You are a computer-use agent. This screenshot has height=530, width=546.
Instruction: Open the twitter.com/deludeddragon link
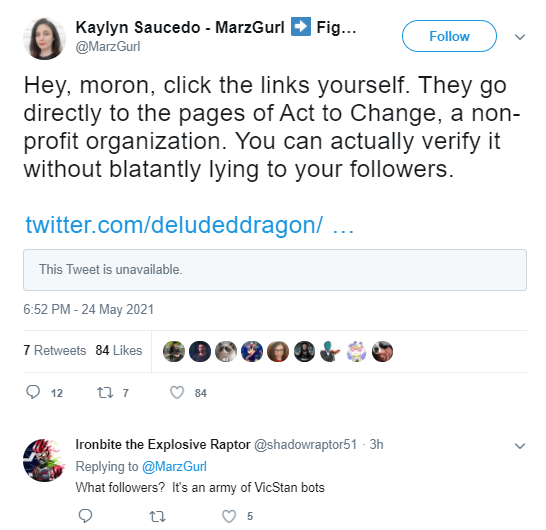point(190,225)
